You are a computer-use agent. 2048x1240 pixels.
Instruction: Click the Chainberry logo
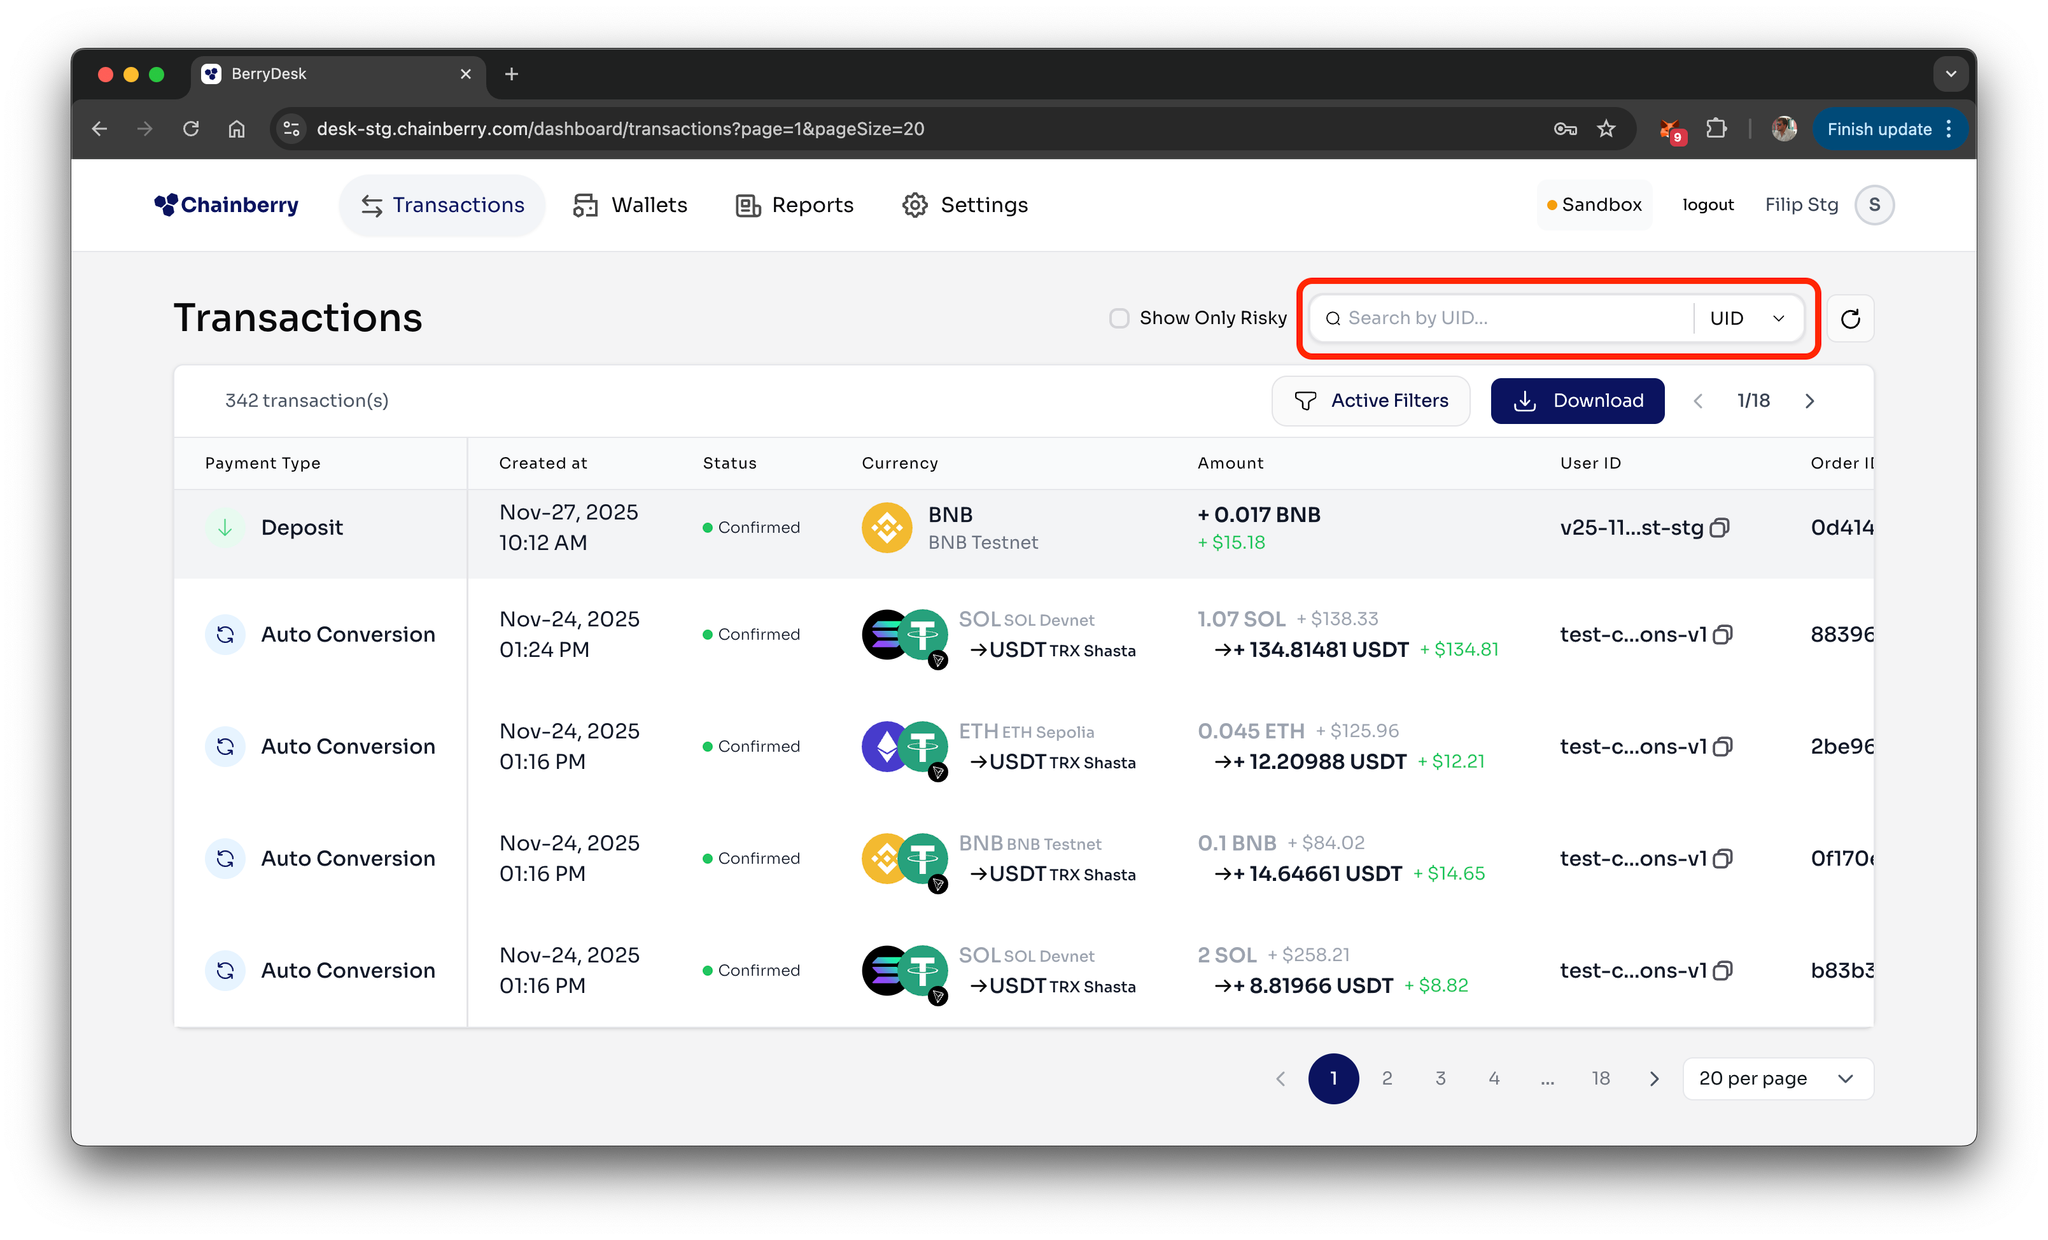point(227,205)
